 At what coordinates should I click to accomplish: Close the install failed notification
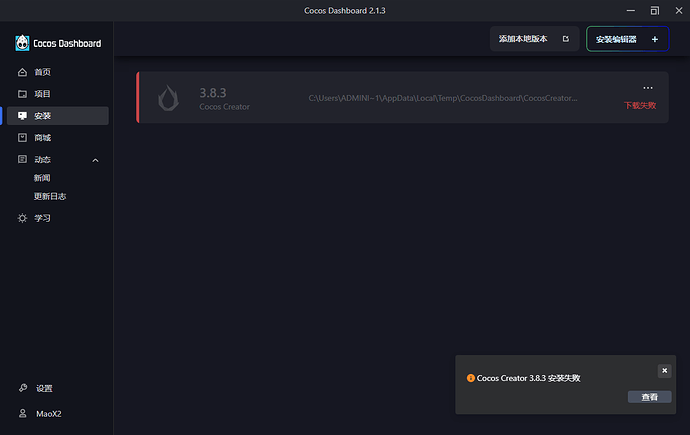coord(664,371)
